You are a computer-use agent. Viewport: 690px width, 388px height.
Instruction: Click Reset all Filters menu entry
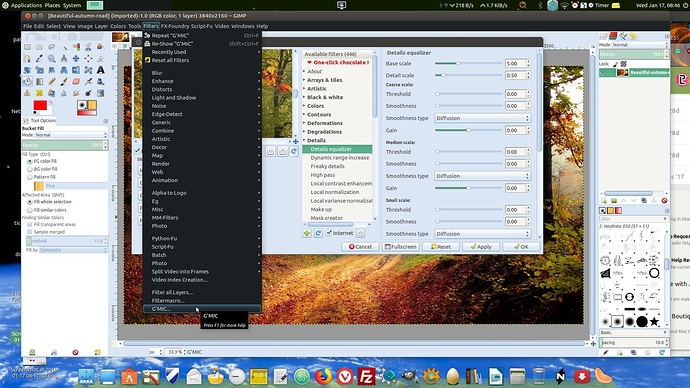pos(202,60)
